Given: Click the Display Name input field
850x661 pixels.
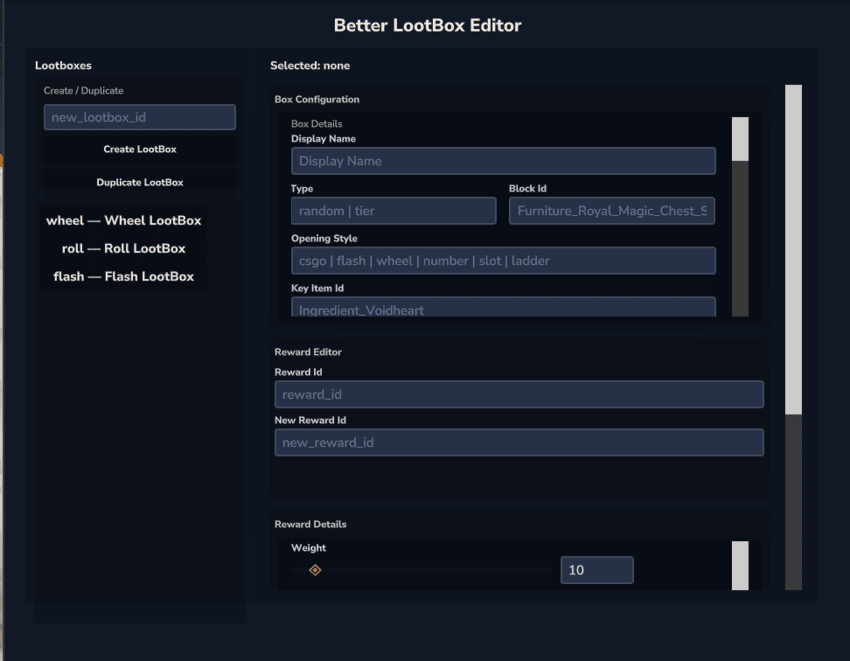Looking at the screenshot, I should pos(503,161).
